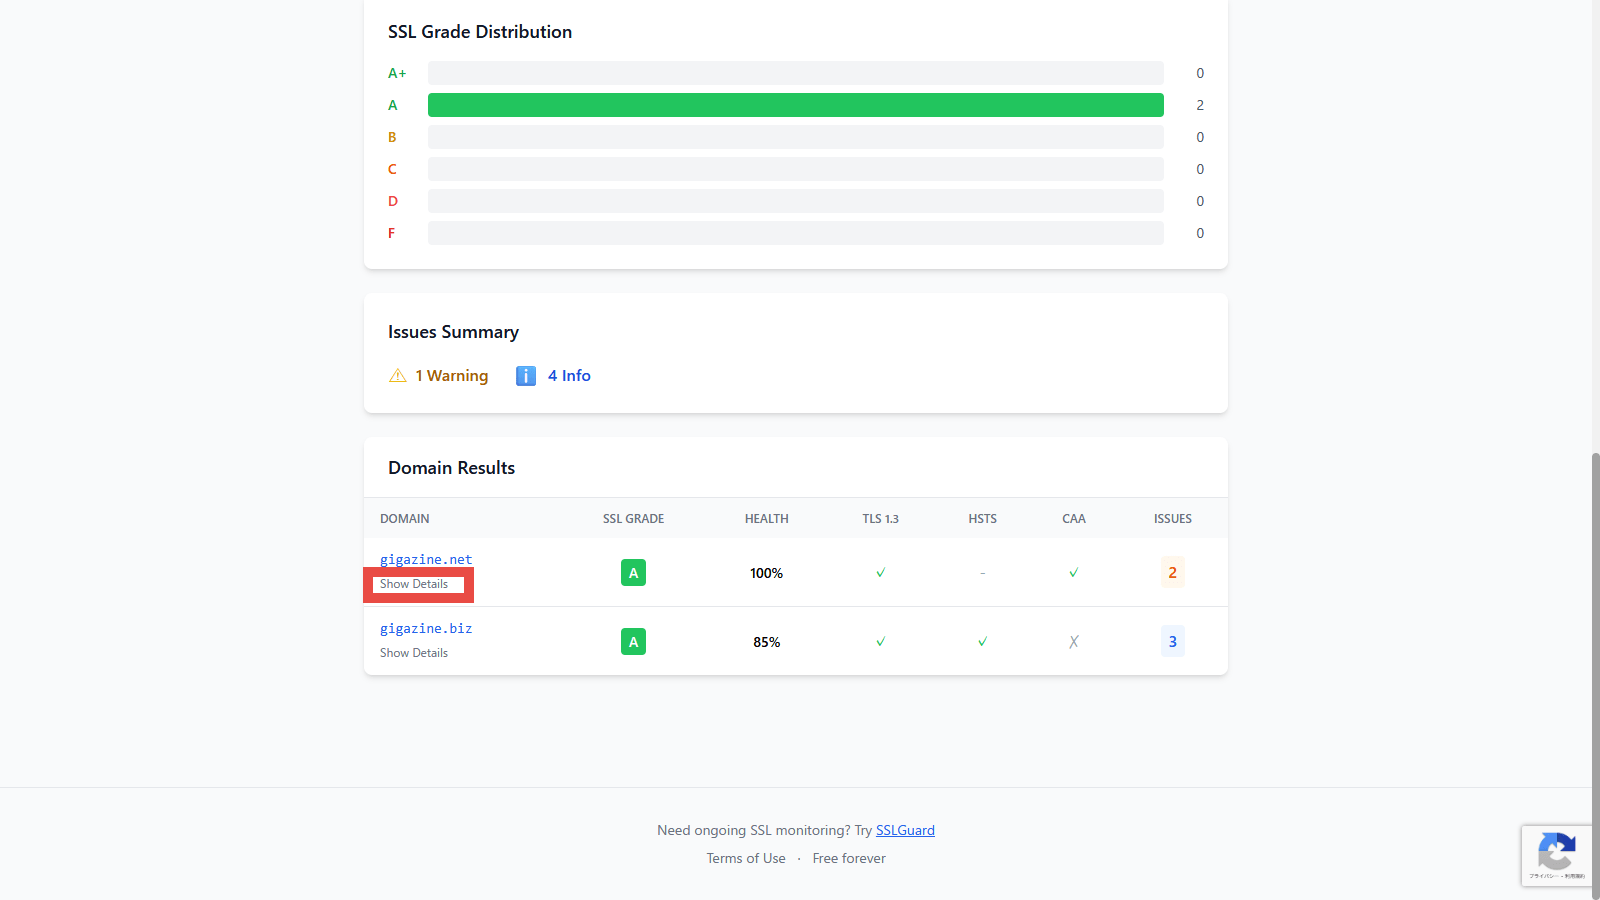Viewport: 1600px width, 900px height.
Task: Open the gigazine.net domain link
Action: (x=426, y=560)
